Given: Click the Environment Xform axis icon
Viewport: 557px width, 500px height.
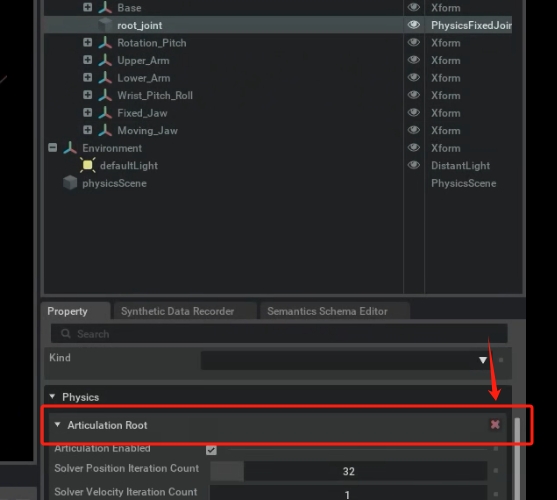Looking at the screenshot, I should point(70,148).
